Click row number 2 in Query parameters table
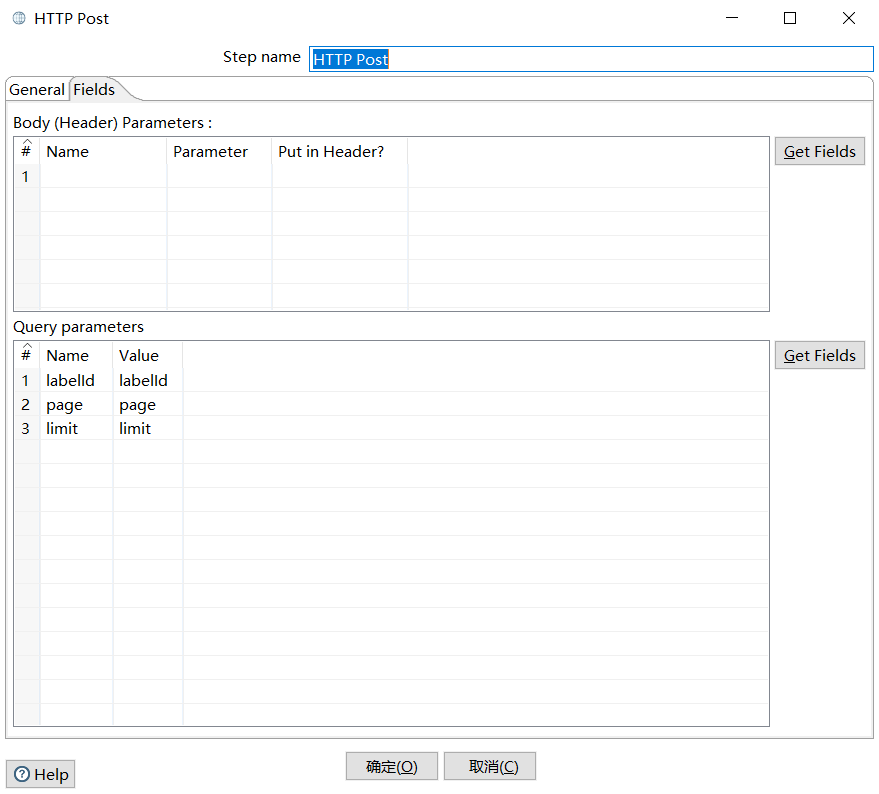Image resolution: width=879 pixels, height=794 pixels. coord(26,404)
